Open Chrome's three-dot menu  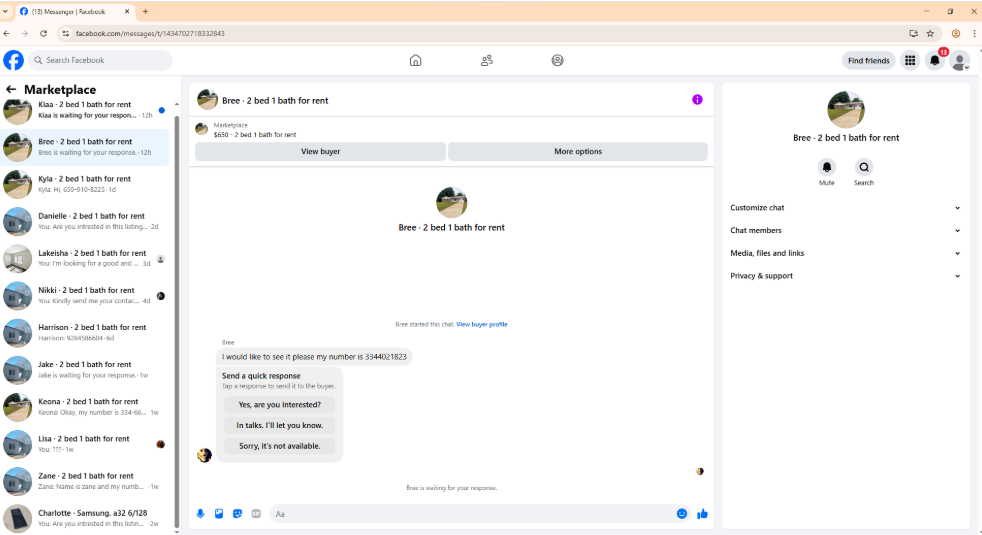(x=974, y=33)
